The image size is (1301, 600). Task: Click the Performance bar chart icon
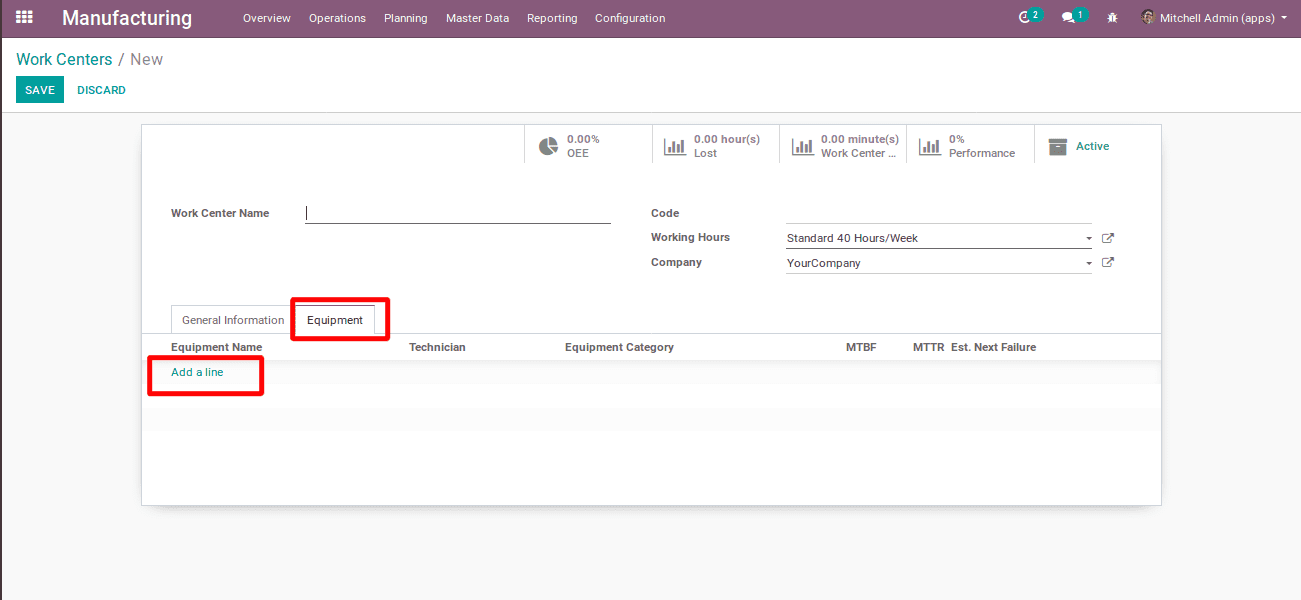tap(930, 146)
